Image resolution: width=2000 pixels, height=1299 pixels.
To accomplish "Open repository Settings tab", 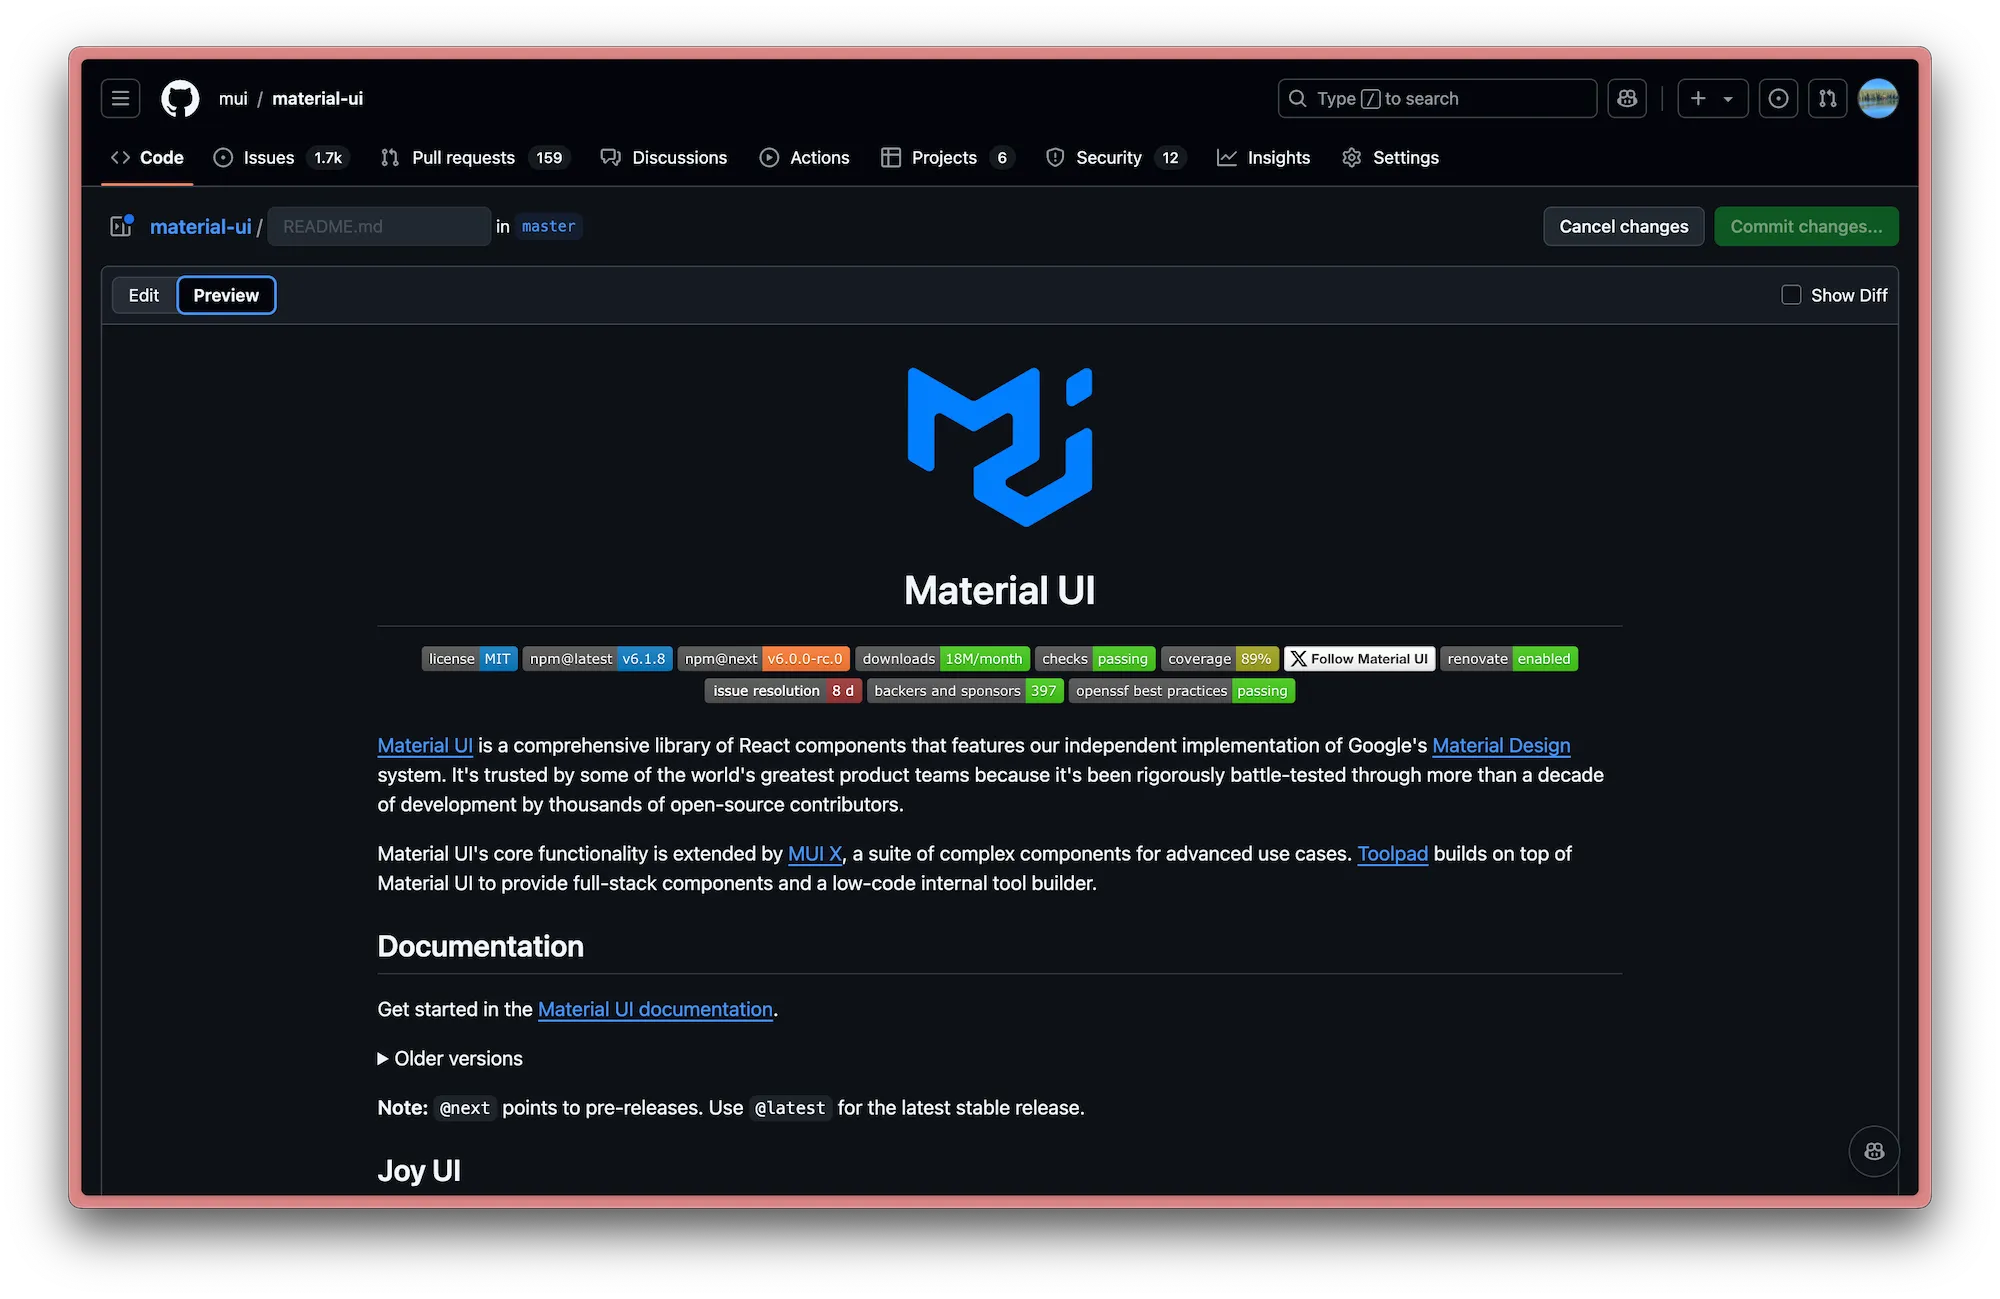I will tap(1391, 158).
